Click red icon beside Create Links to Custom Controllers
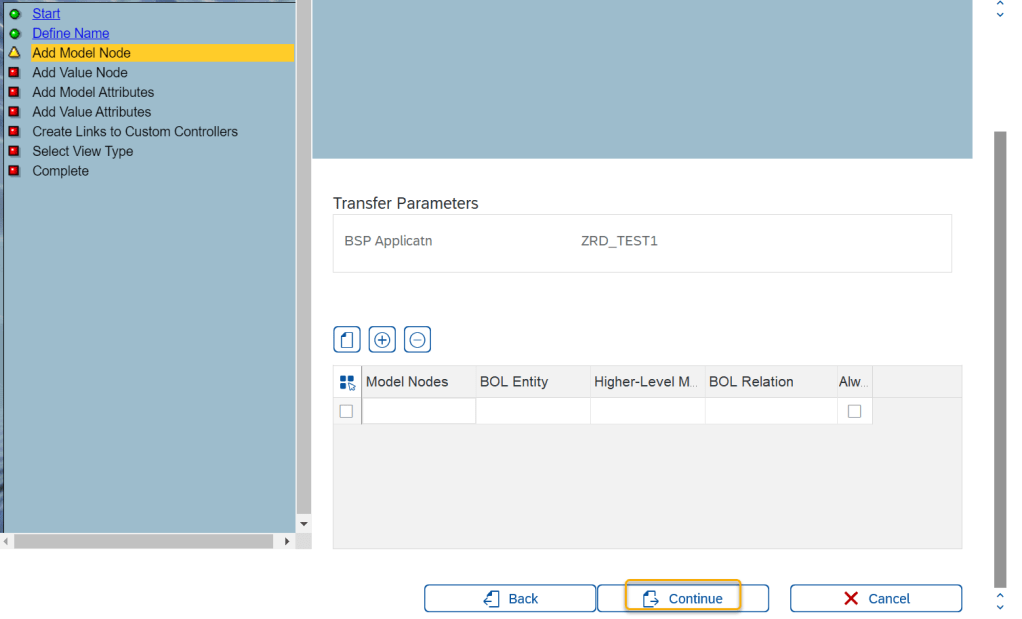Screen dimensions: 1022x619 click(x=14, y=131)
